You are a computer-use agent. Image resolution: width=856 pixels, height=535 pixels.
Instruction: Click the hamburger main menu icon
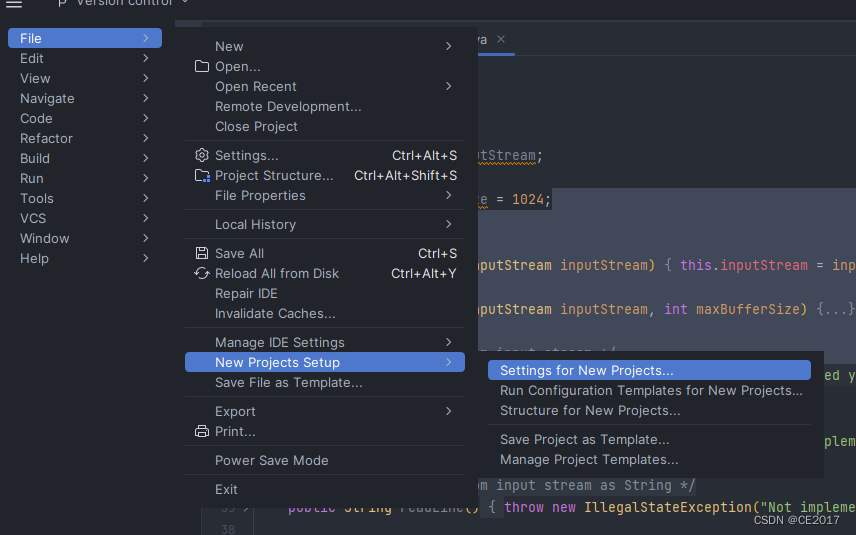tap(14, 4)
